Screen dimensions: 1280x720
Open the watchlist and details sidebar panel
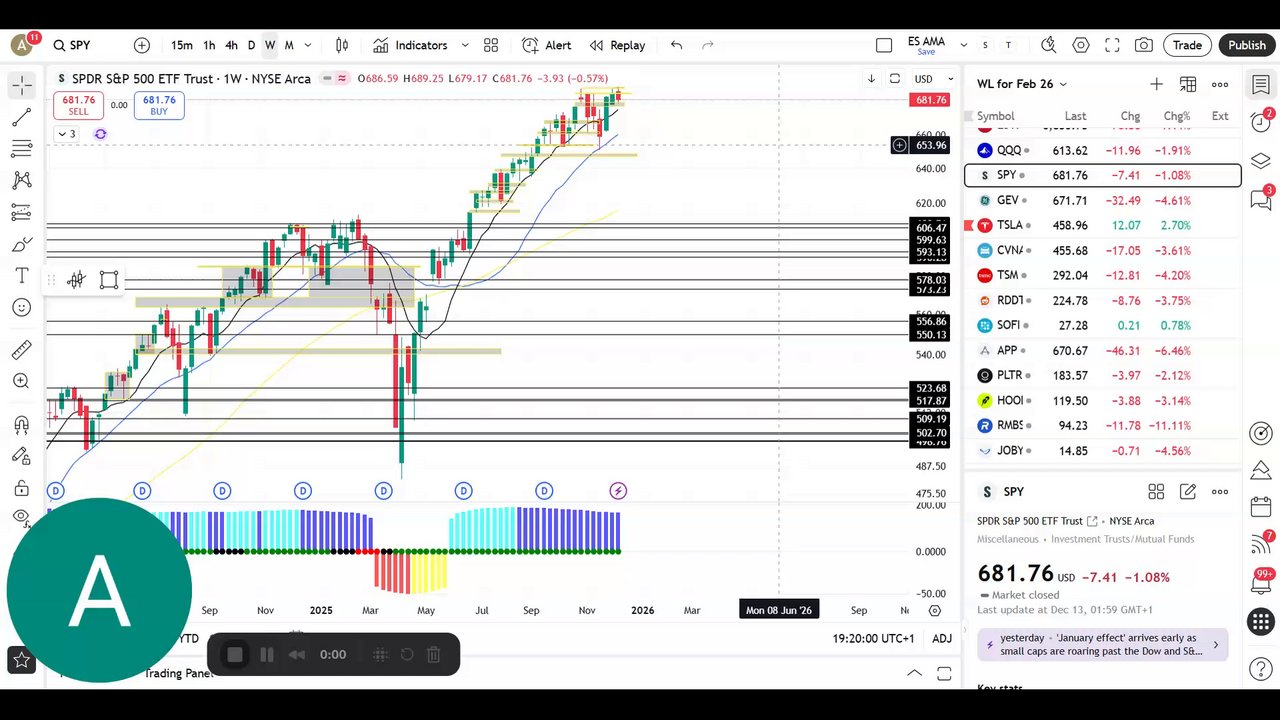[1261, 86]
